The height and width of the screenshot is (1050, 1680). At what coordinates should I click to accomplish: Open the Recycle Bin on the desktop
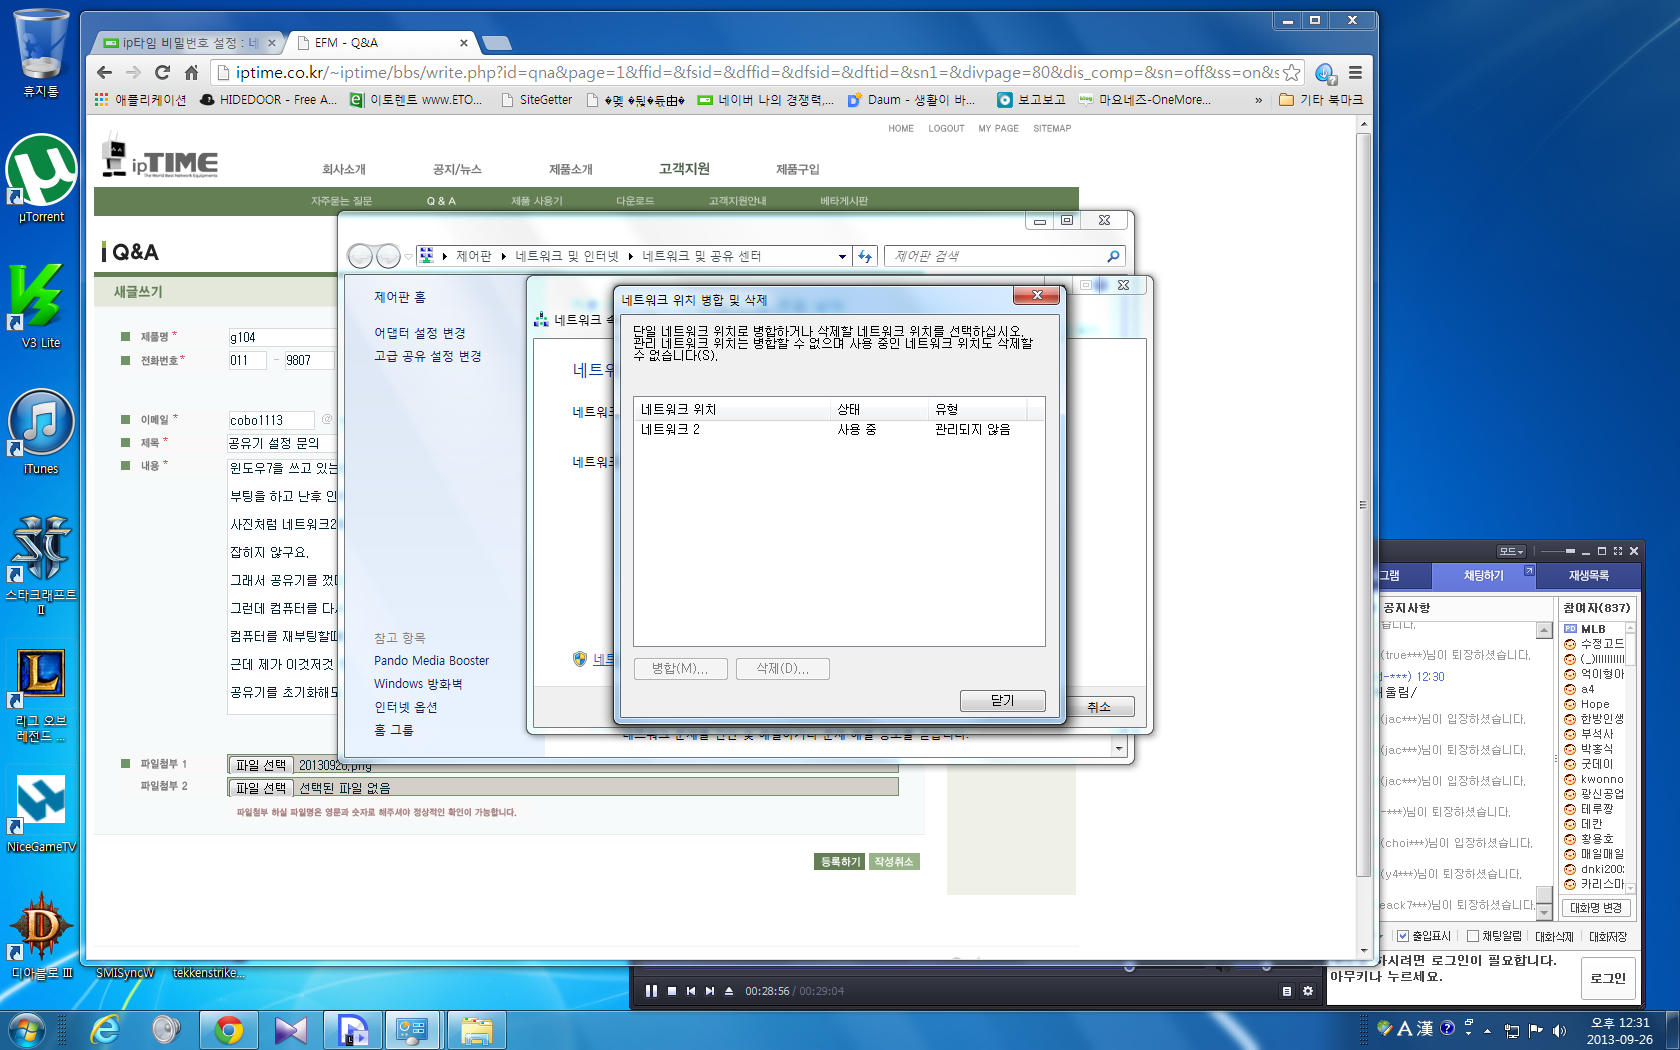pos(41,52)
